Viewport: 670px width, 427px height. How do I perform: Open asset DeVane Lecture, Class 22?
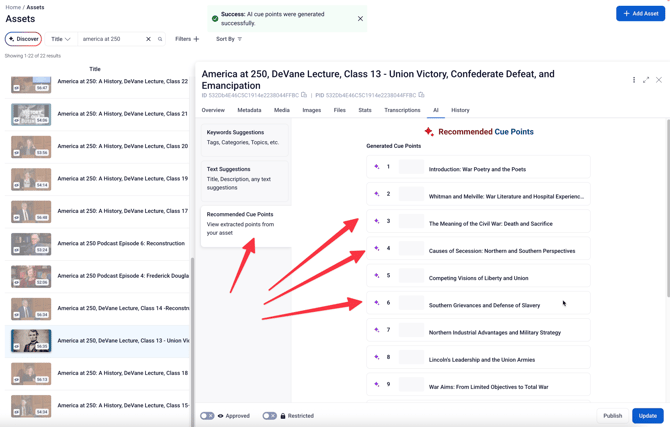pyautogui.click(x=122, y=81)
